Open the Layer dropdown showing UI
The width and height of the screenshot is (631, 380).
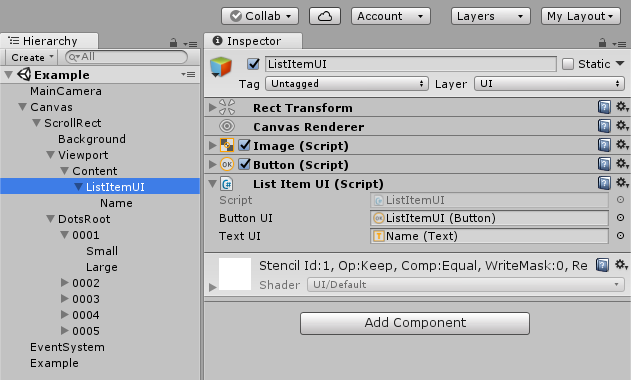point(549,84)
